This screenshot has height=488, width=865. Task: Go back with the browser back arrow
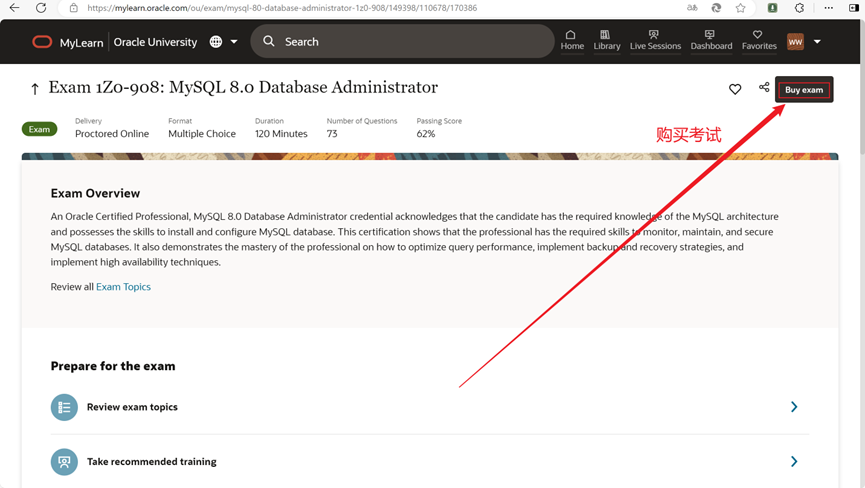[x=14, y=8]
